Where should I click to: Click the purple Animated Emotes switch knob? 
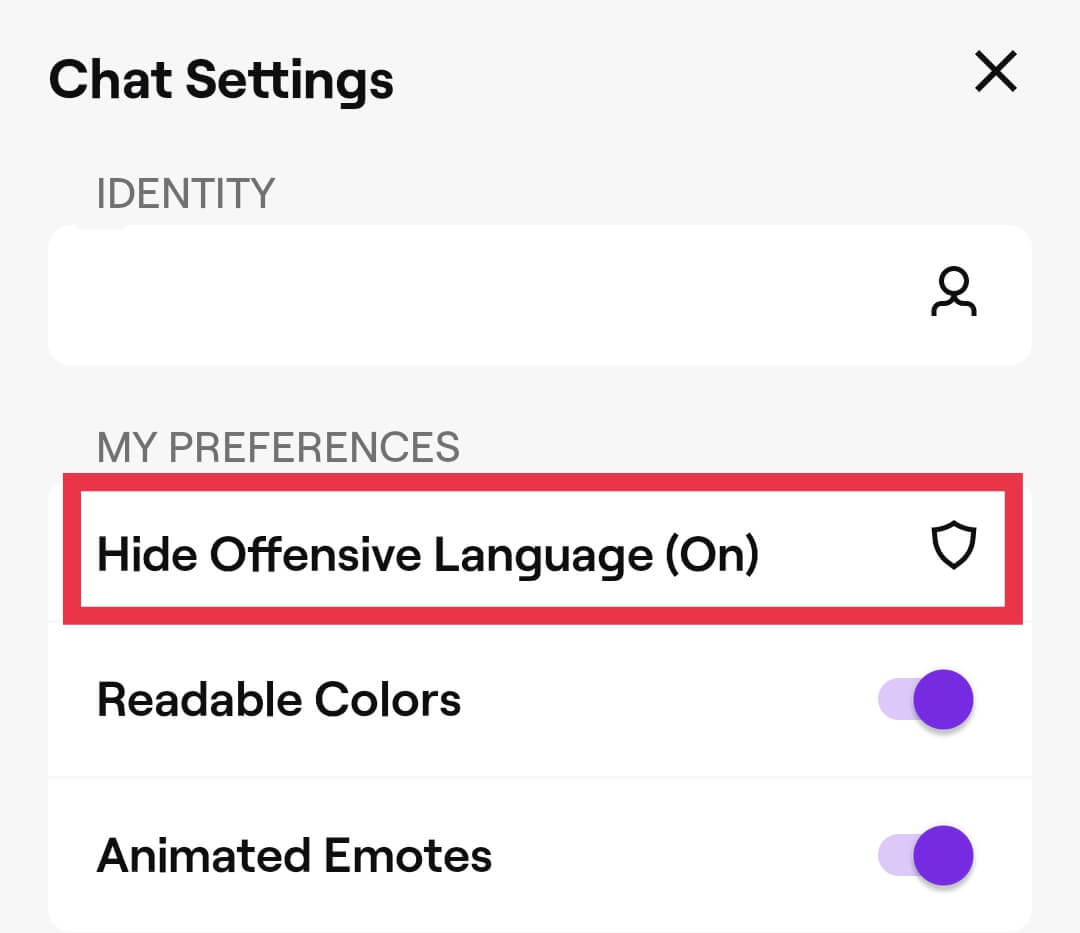tap(944, 856)
